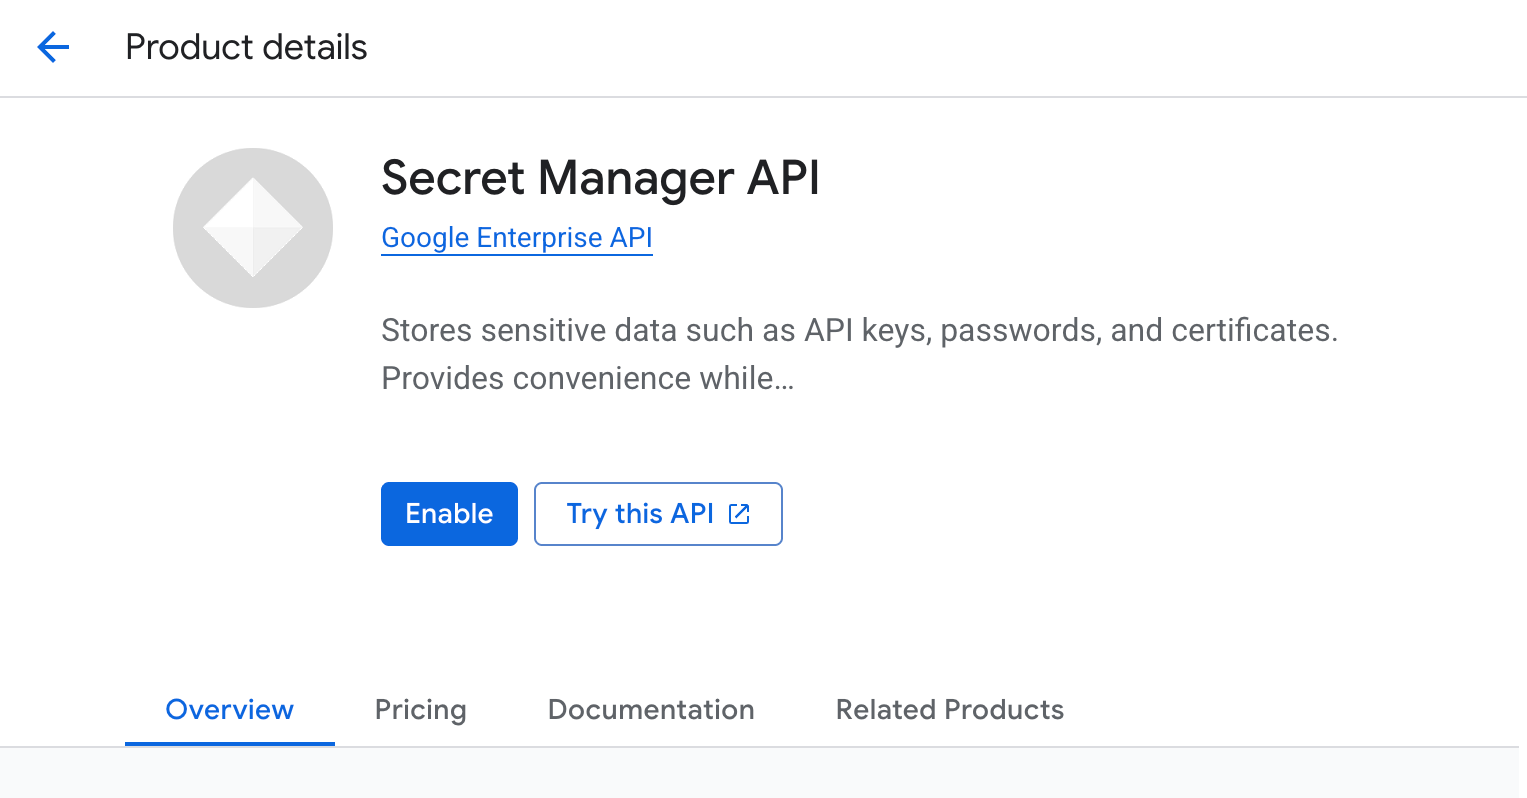Tap the arrow icon beside Product details header
Screen dimensions: 1527x798
52,47
